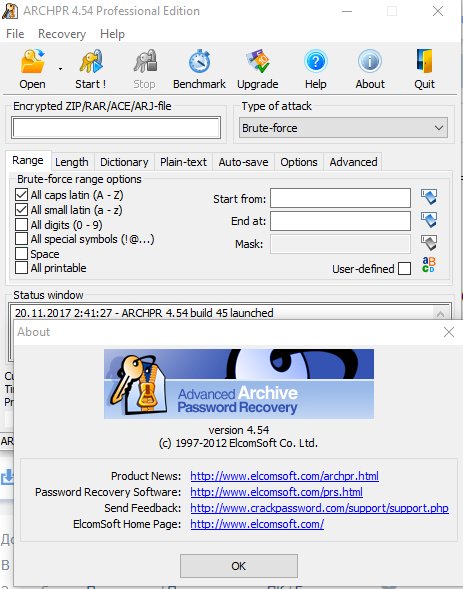Screen dimensions: 463x589
Task: Open the Product News archpr.html link
Action: pyautogui.click(x=284, y=476)
